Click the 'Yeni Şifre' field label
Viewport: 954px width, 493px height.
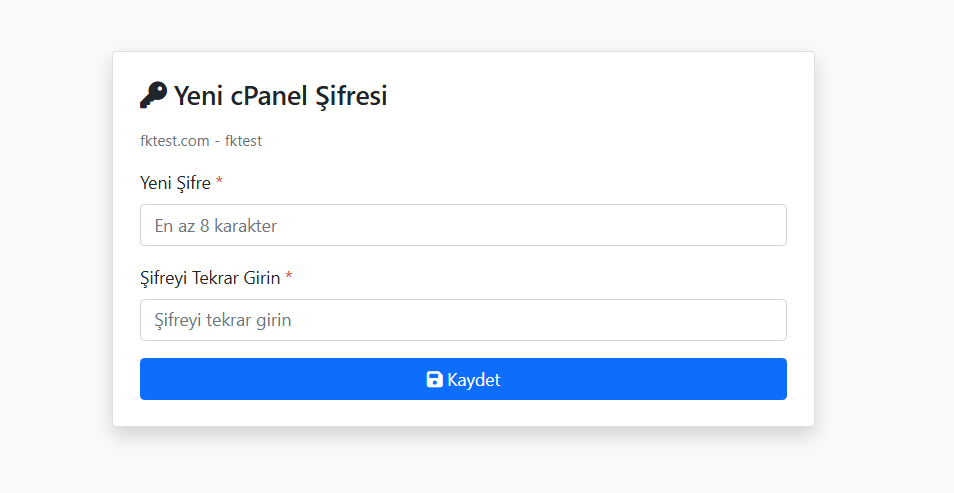175,183
